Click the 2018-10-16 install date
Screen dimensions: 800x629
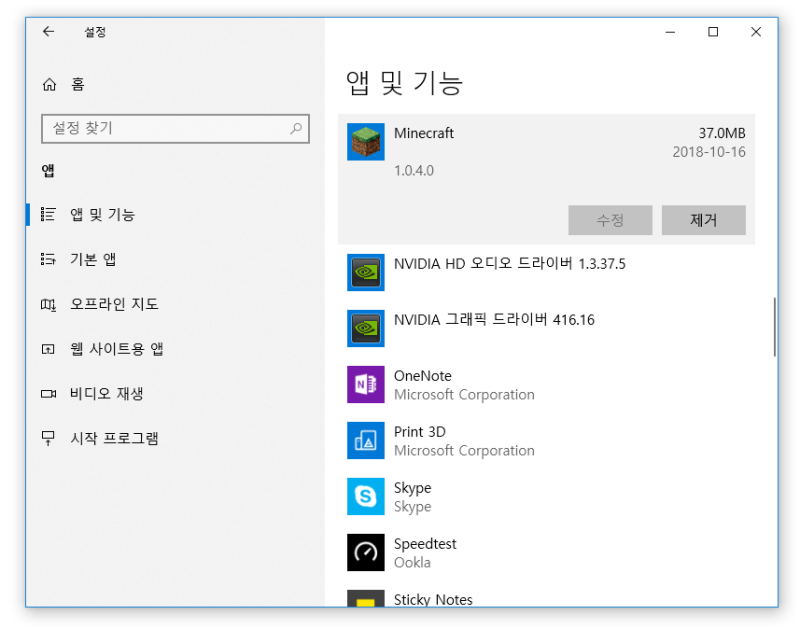tap(709, 152)
